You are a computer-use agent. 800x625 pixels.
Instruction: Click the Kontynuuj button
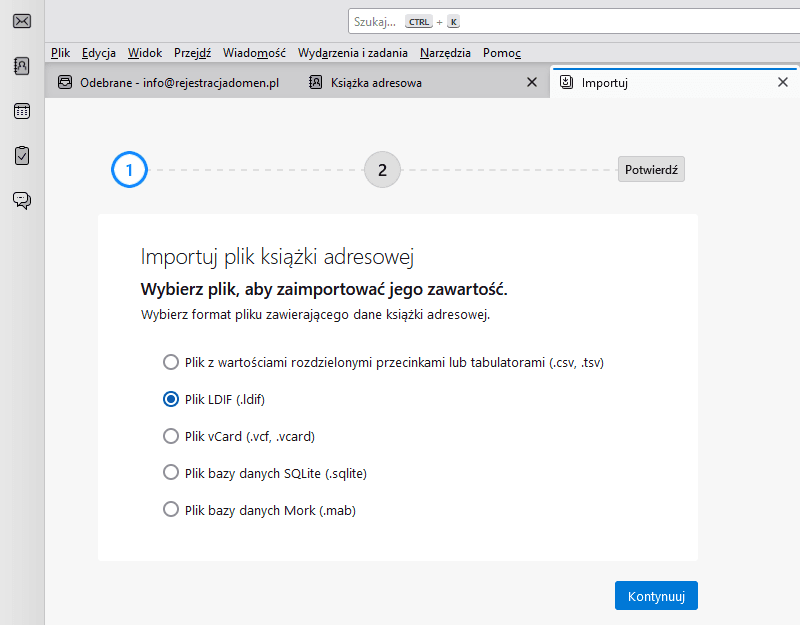(x=655, y=596)
